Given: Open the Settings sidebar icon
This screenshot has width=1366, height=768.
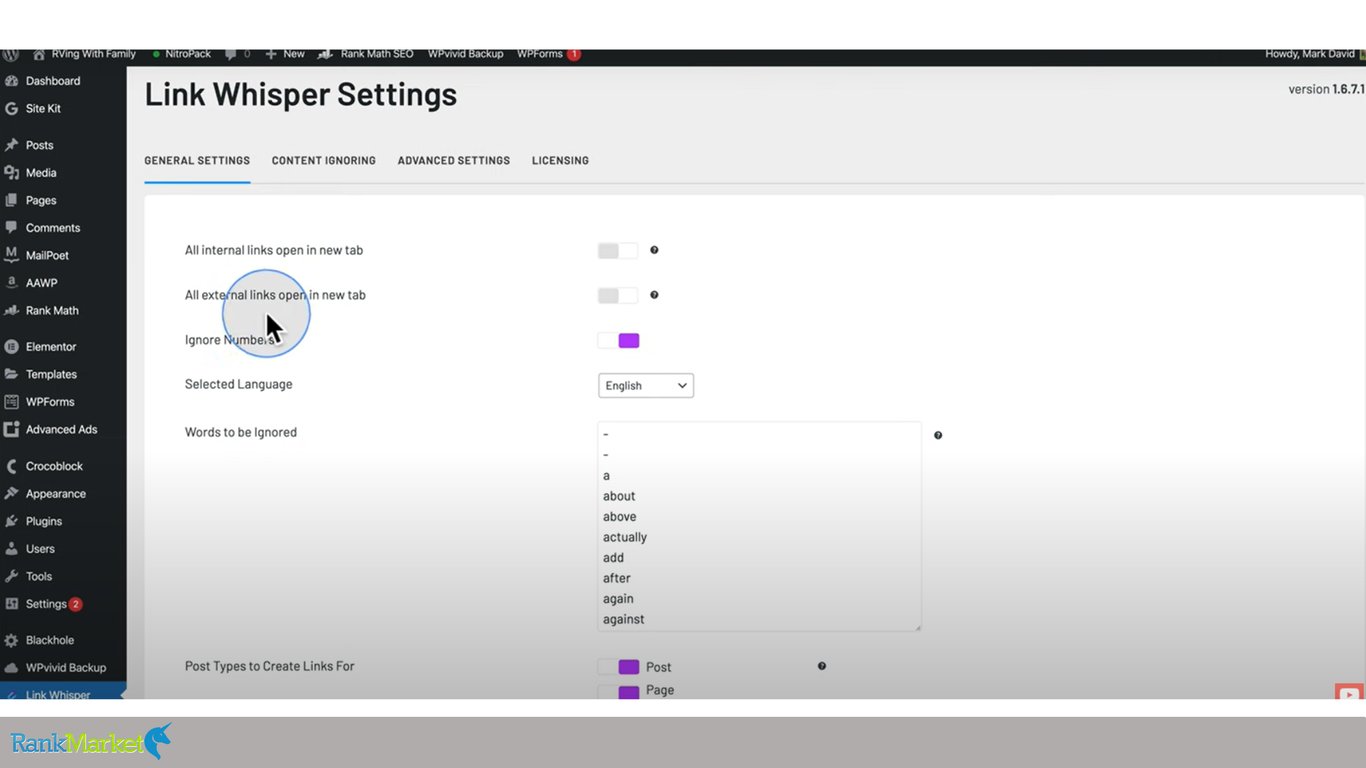Looking at the screenshot, I should tap(11, 604).
